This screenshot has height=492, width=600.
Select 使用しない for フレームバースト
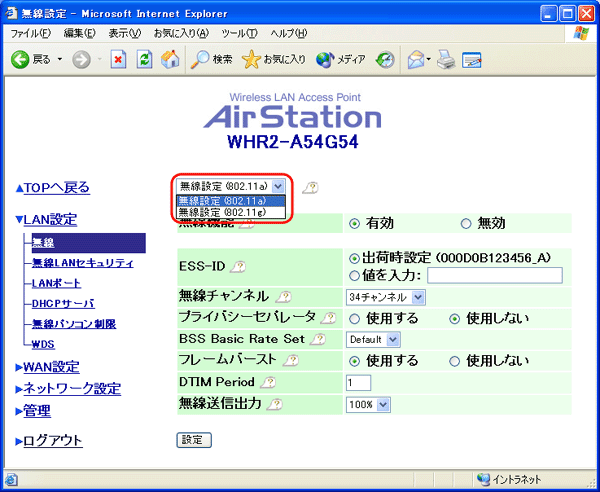point(454,361)
